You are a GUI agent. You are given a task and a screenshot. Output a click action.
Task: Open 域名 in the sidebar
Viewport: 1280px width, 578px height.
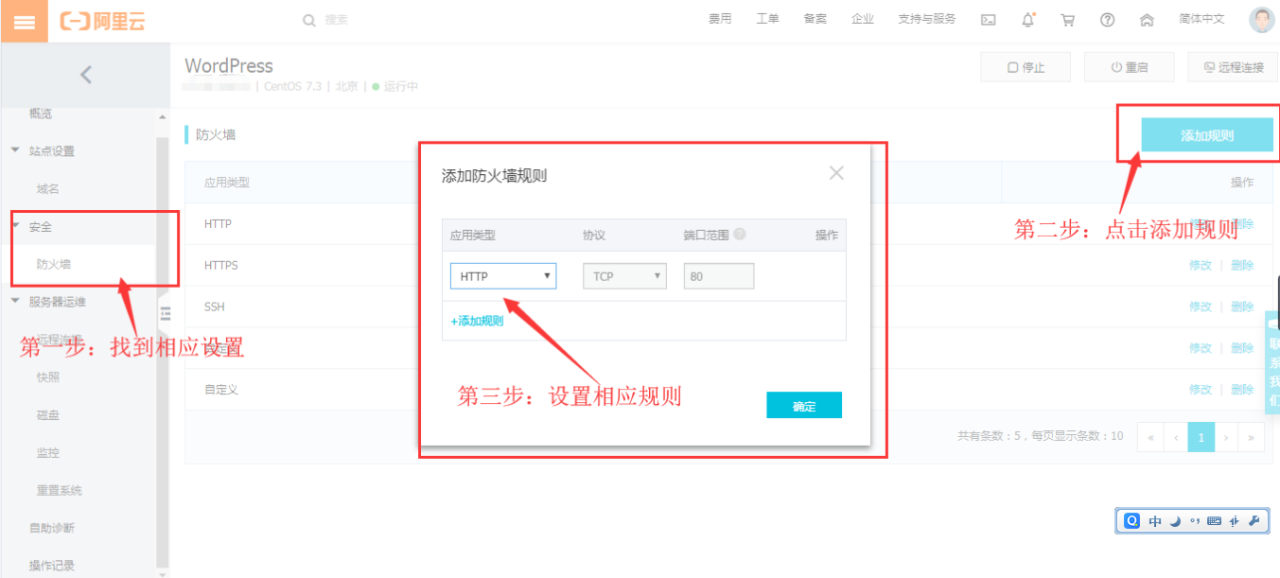click(x=48, y=189)
